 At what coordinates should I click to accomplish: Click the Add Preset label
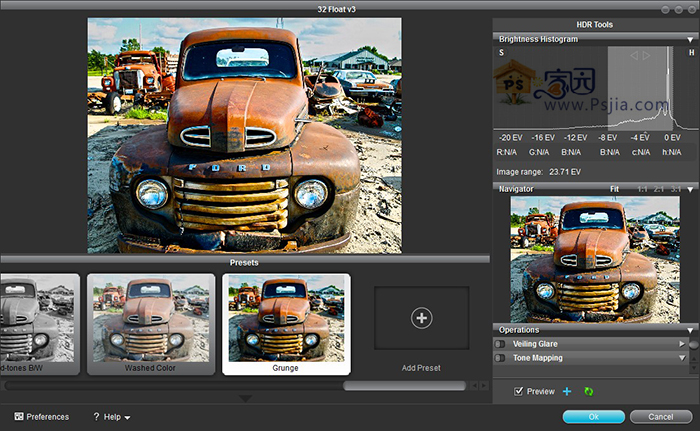[421, 368]
